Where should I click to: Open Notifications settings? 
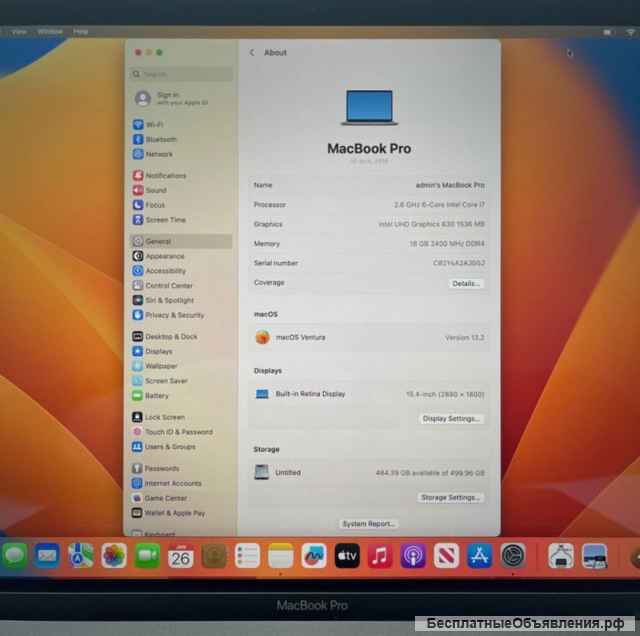160,176
